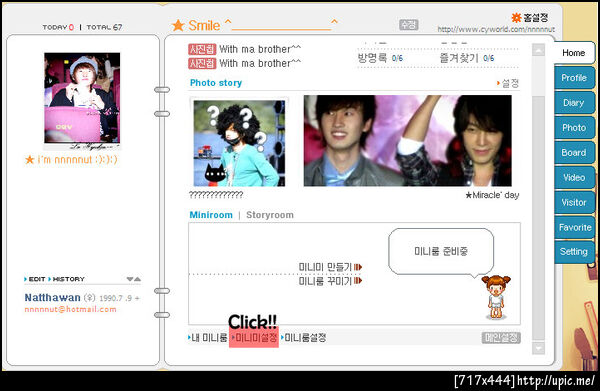The image size is (600, 391).
Task: Click the plus sign after birthdate
Action: [137, 298]
